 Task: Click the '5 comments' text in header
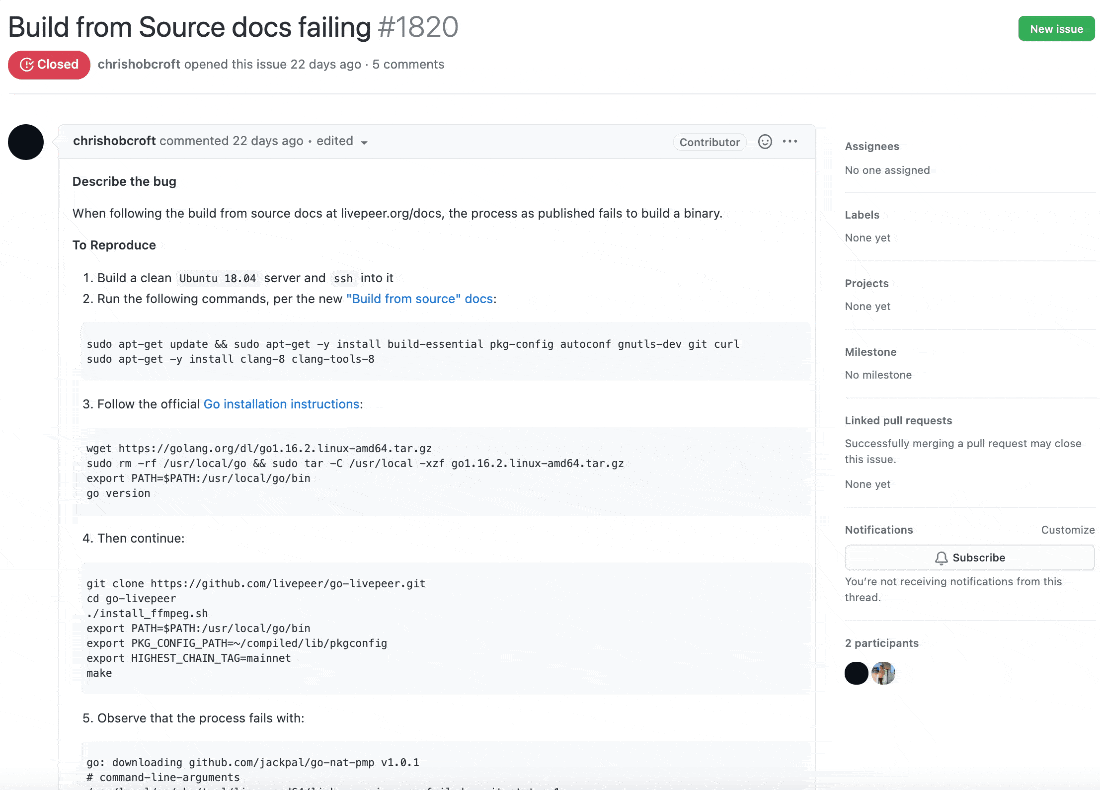(x=408, y=65)
